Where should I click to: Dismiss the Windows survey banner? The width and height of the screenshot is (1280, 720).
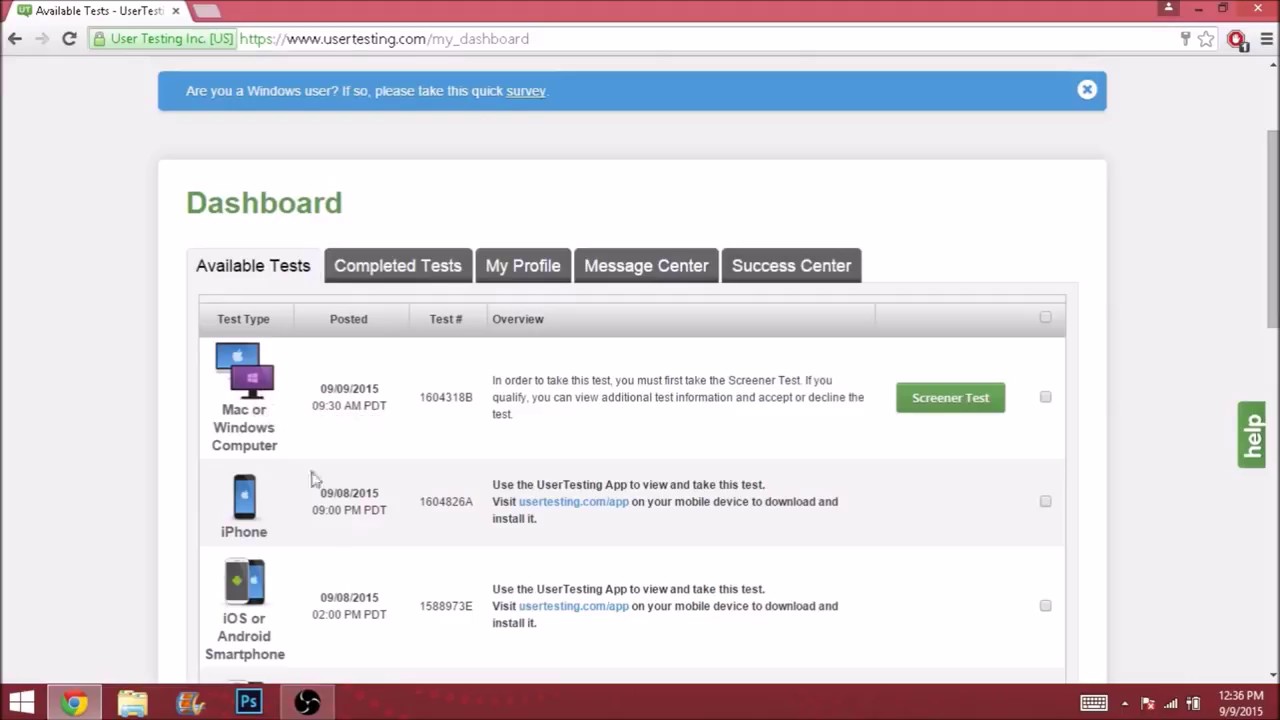pos(1087,90)
